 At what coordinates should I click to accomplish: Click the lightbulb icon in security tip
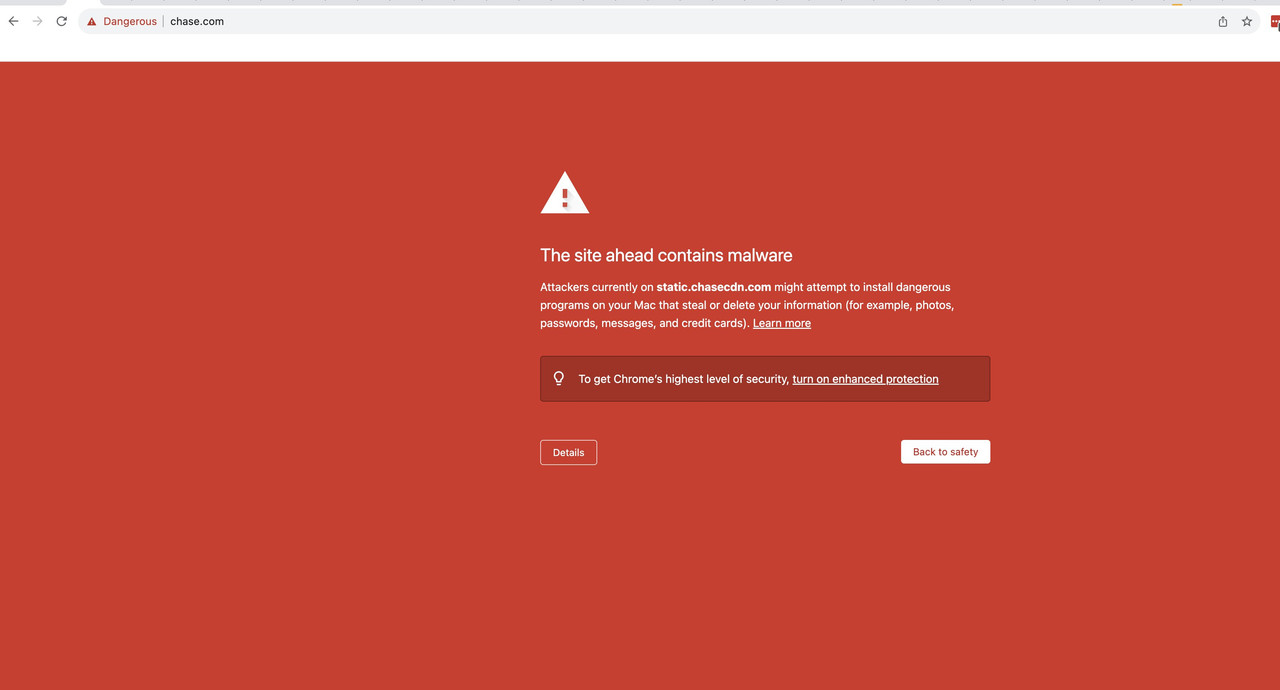[x=559, y=379]
